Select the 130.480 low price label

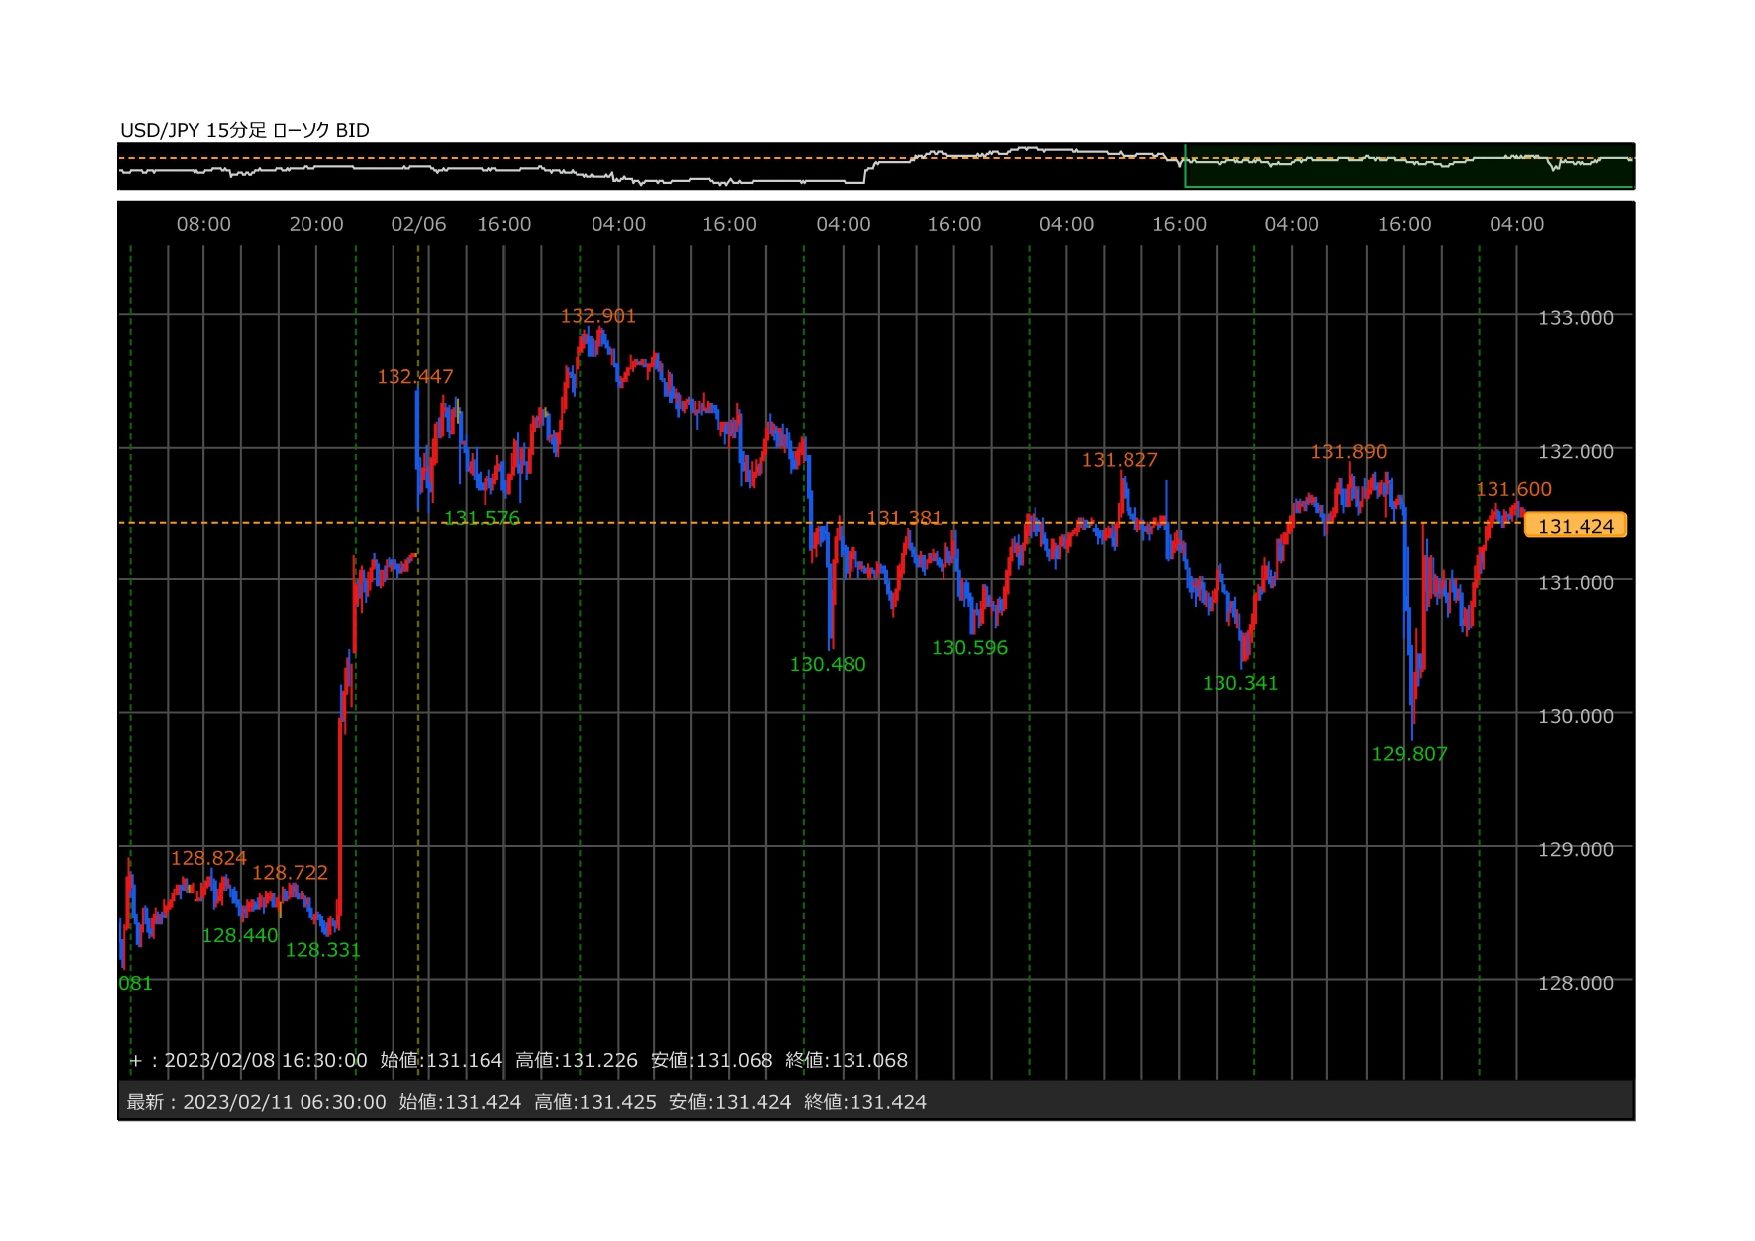point(827,665)
